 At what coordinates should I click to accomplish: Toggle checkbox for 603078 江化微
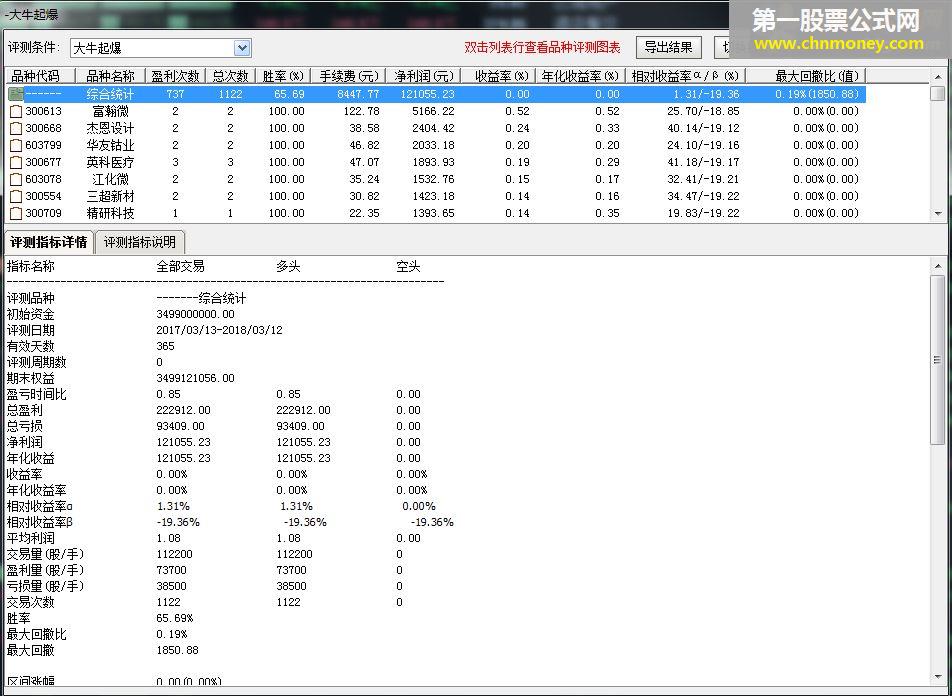(16, 180)
